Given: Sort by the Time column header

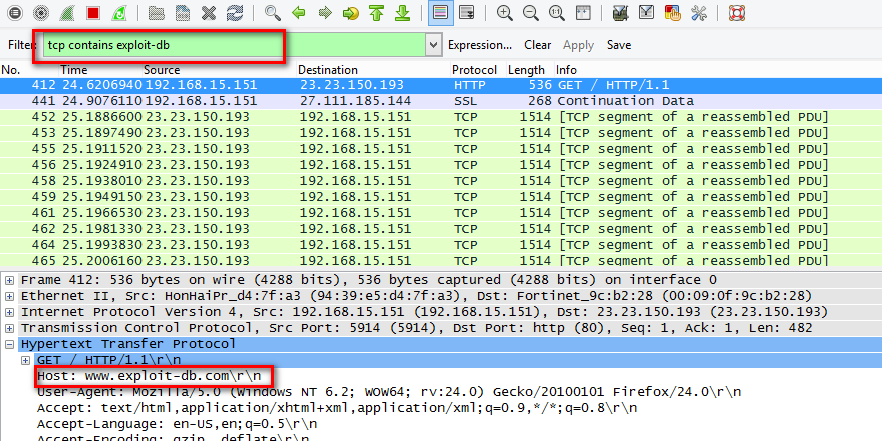Looking at the screenshot, I should (101, 70).
